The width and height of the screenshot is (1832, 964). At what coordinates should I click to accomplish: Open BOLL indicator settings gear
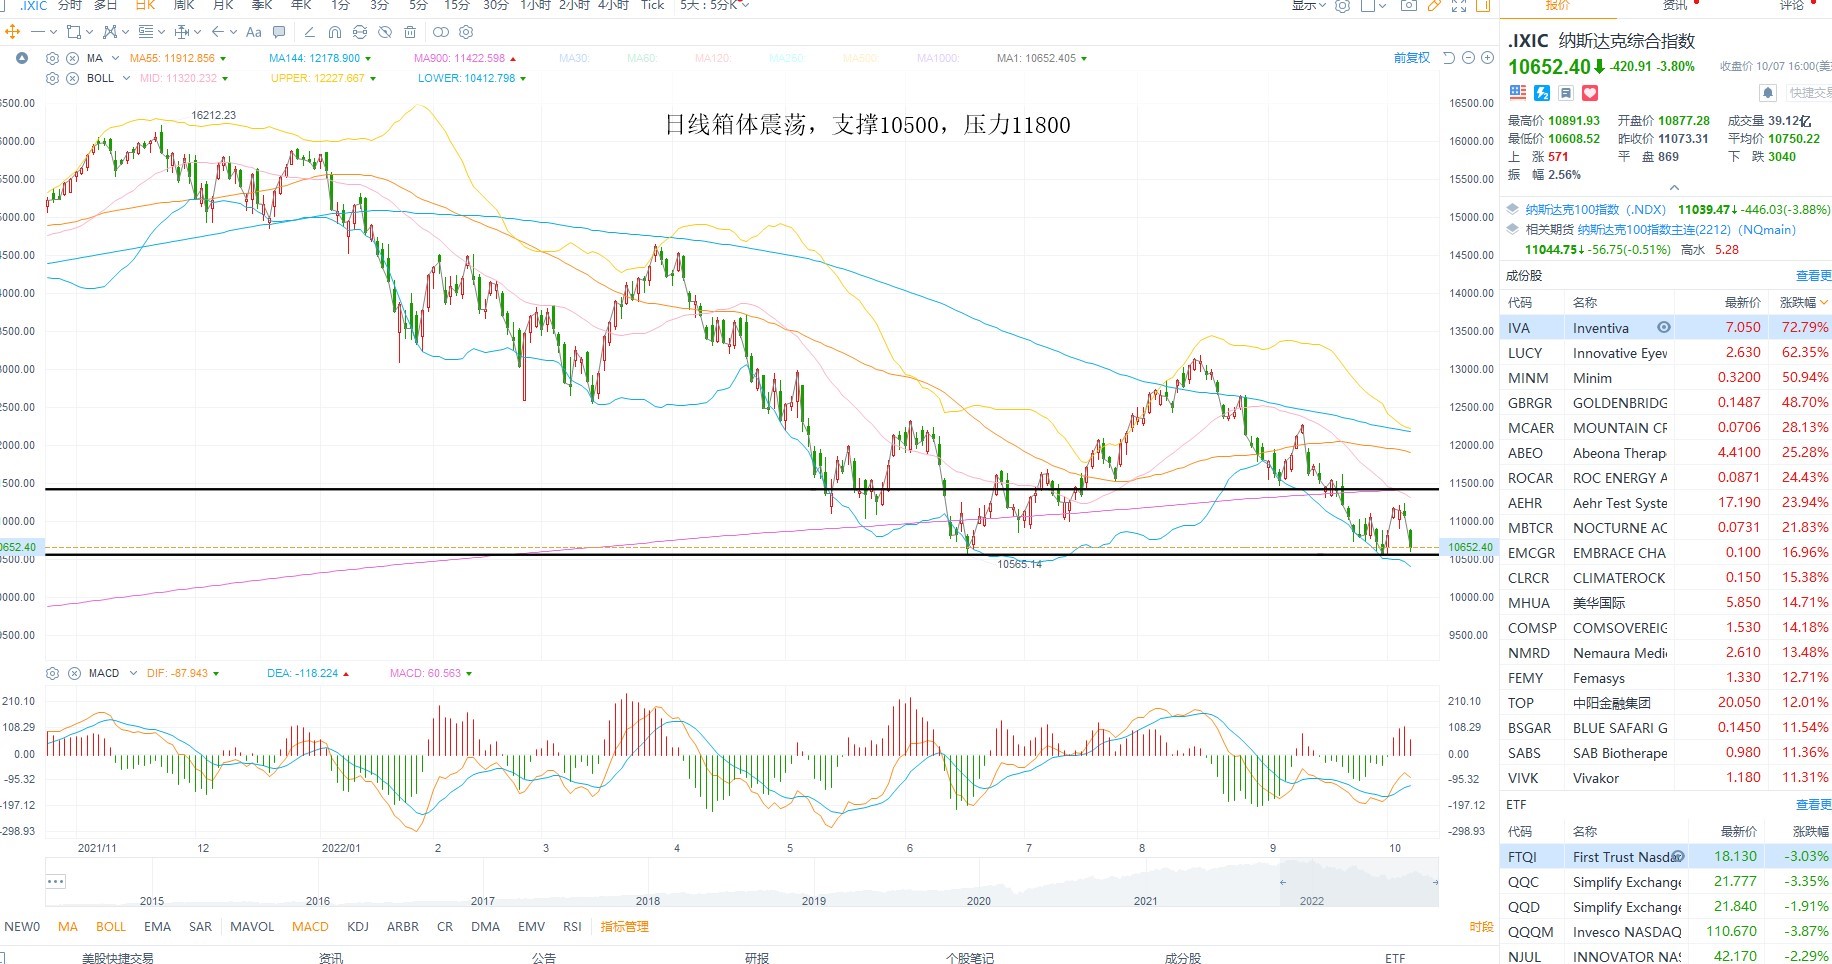(x=52, y=78)
